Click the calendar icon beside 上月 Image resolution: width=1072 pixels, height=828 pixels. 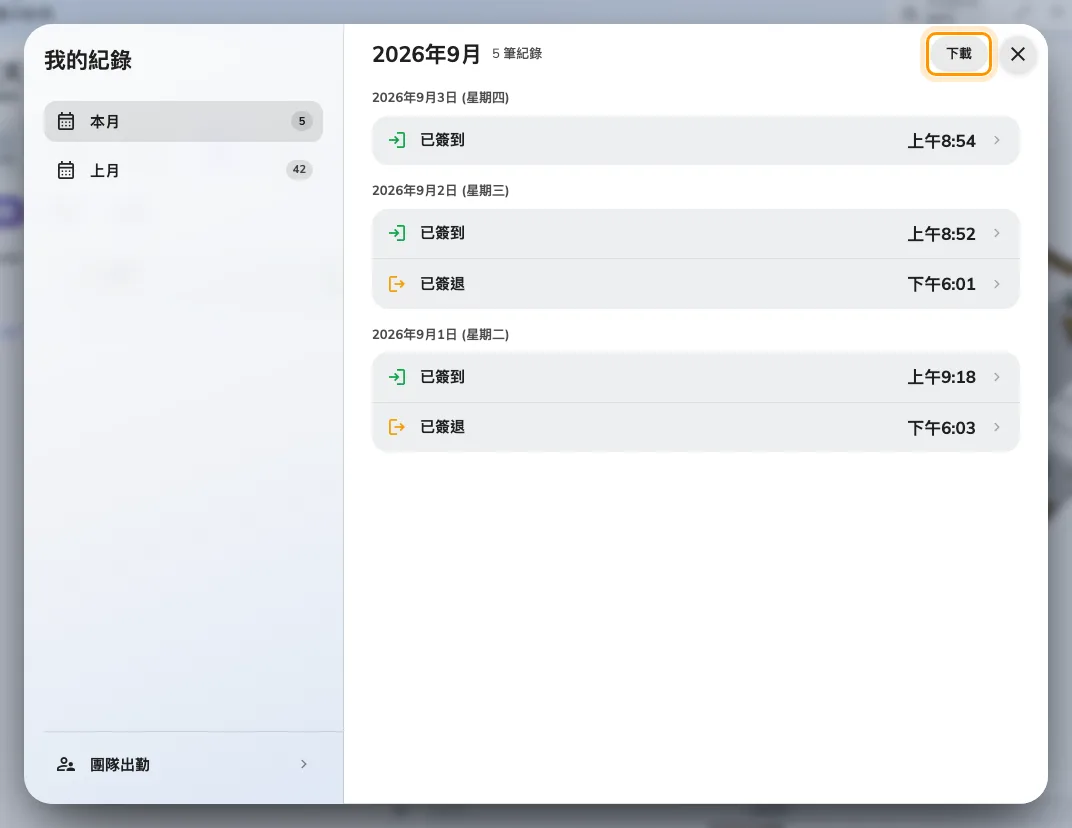coord(66,170)
